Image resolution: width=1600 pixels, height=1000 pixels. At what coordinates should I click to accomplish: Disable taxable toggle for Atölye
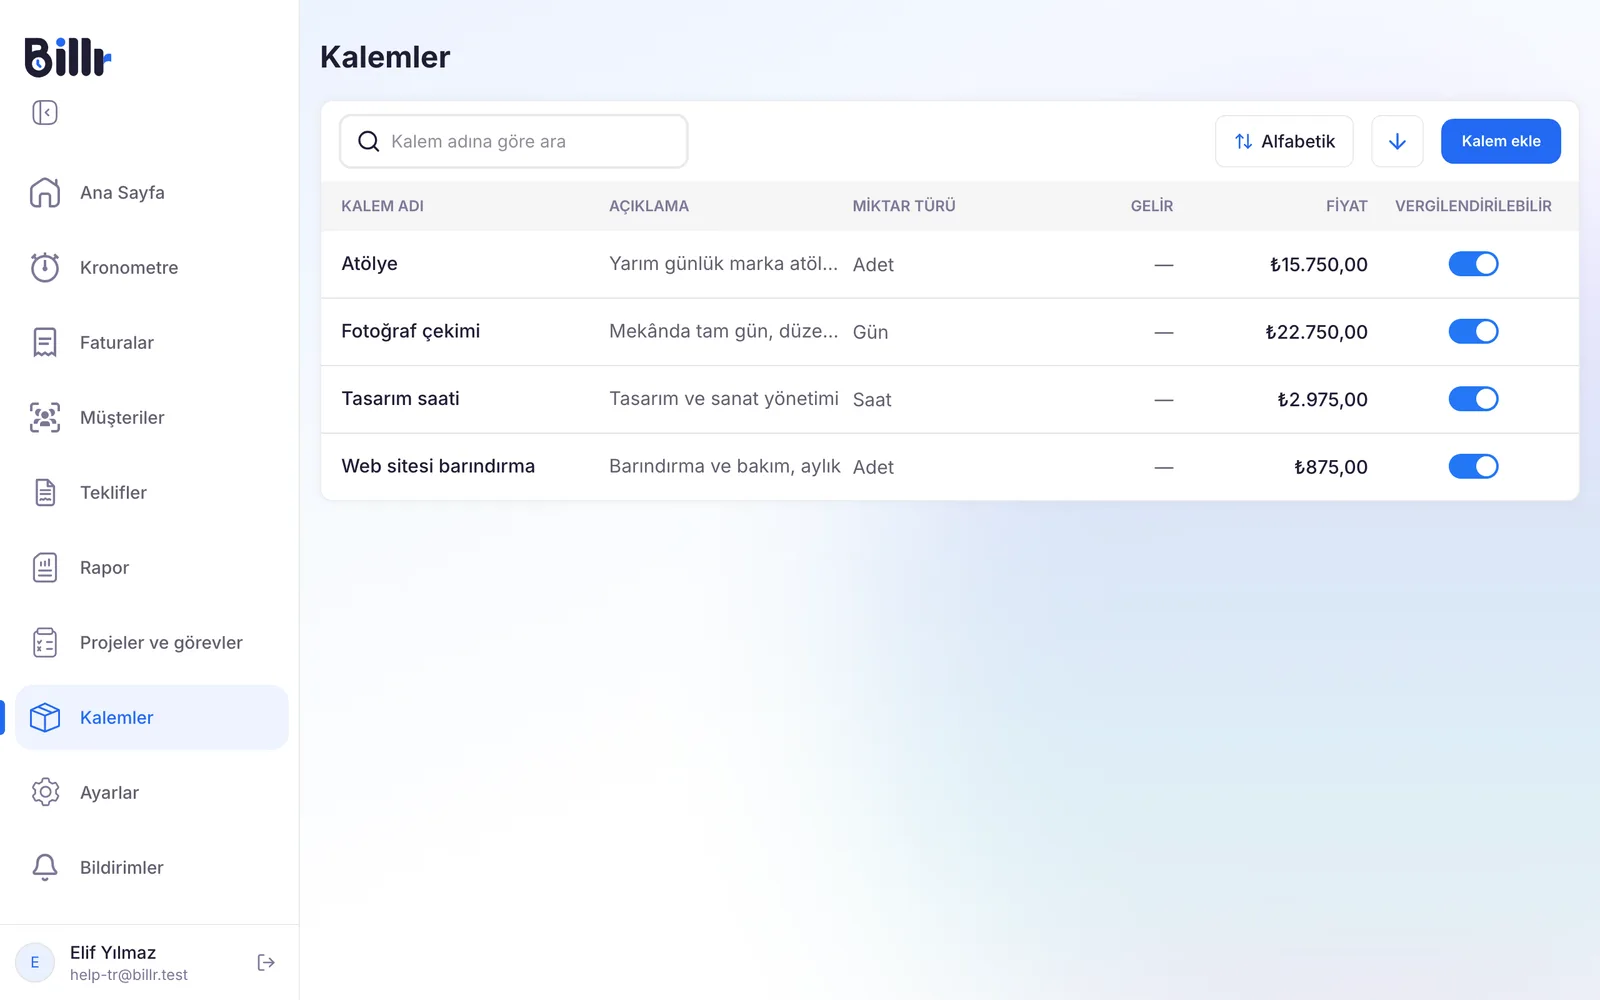[x=1473, y=264]
